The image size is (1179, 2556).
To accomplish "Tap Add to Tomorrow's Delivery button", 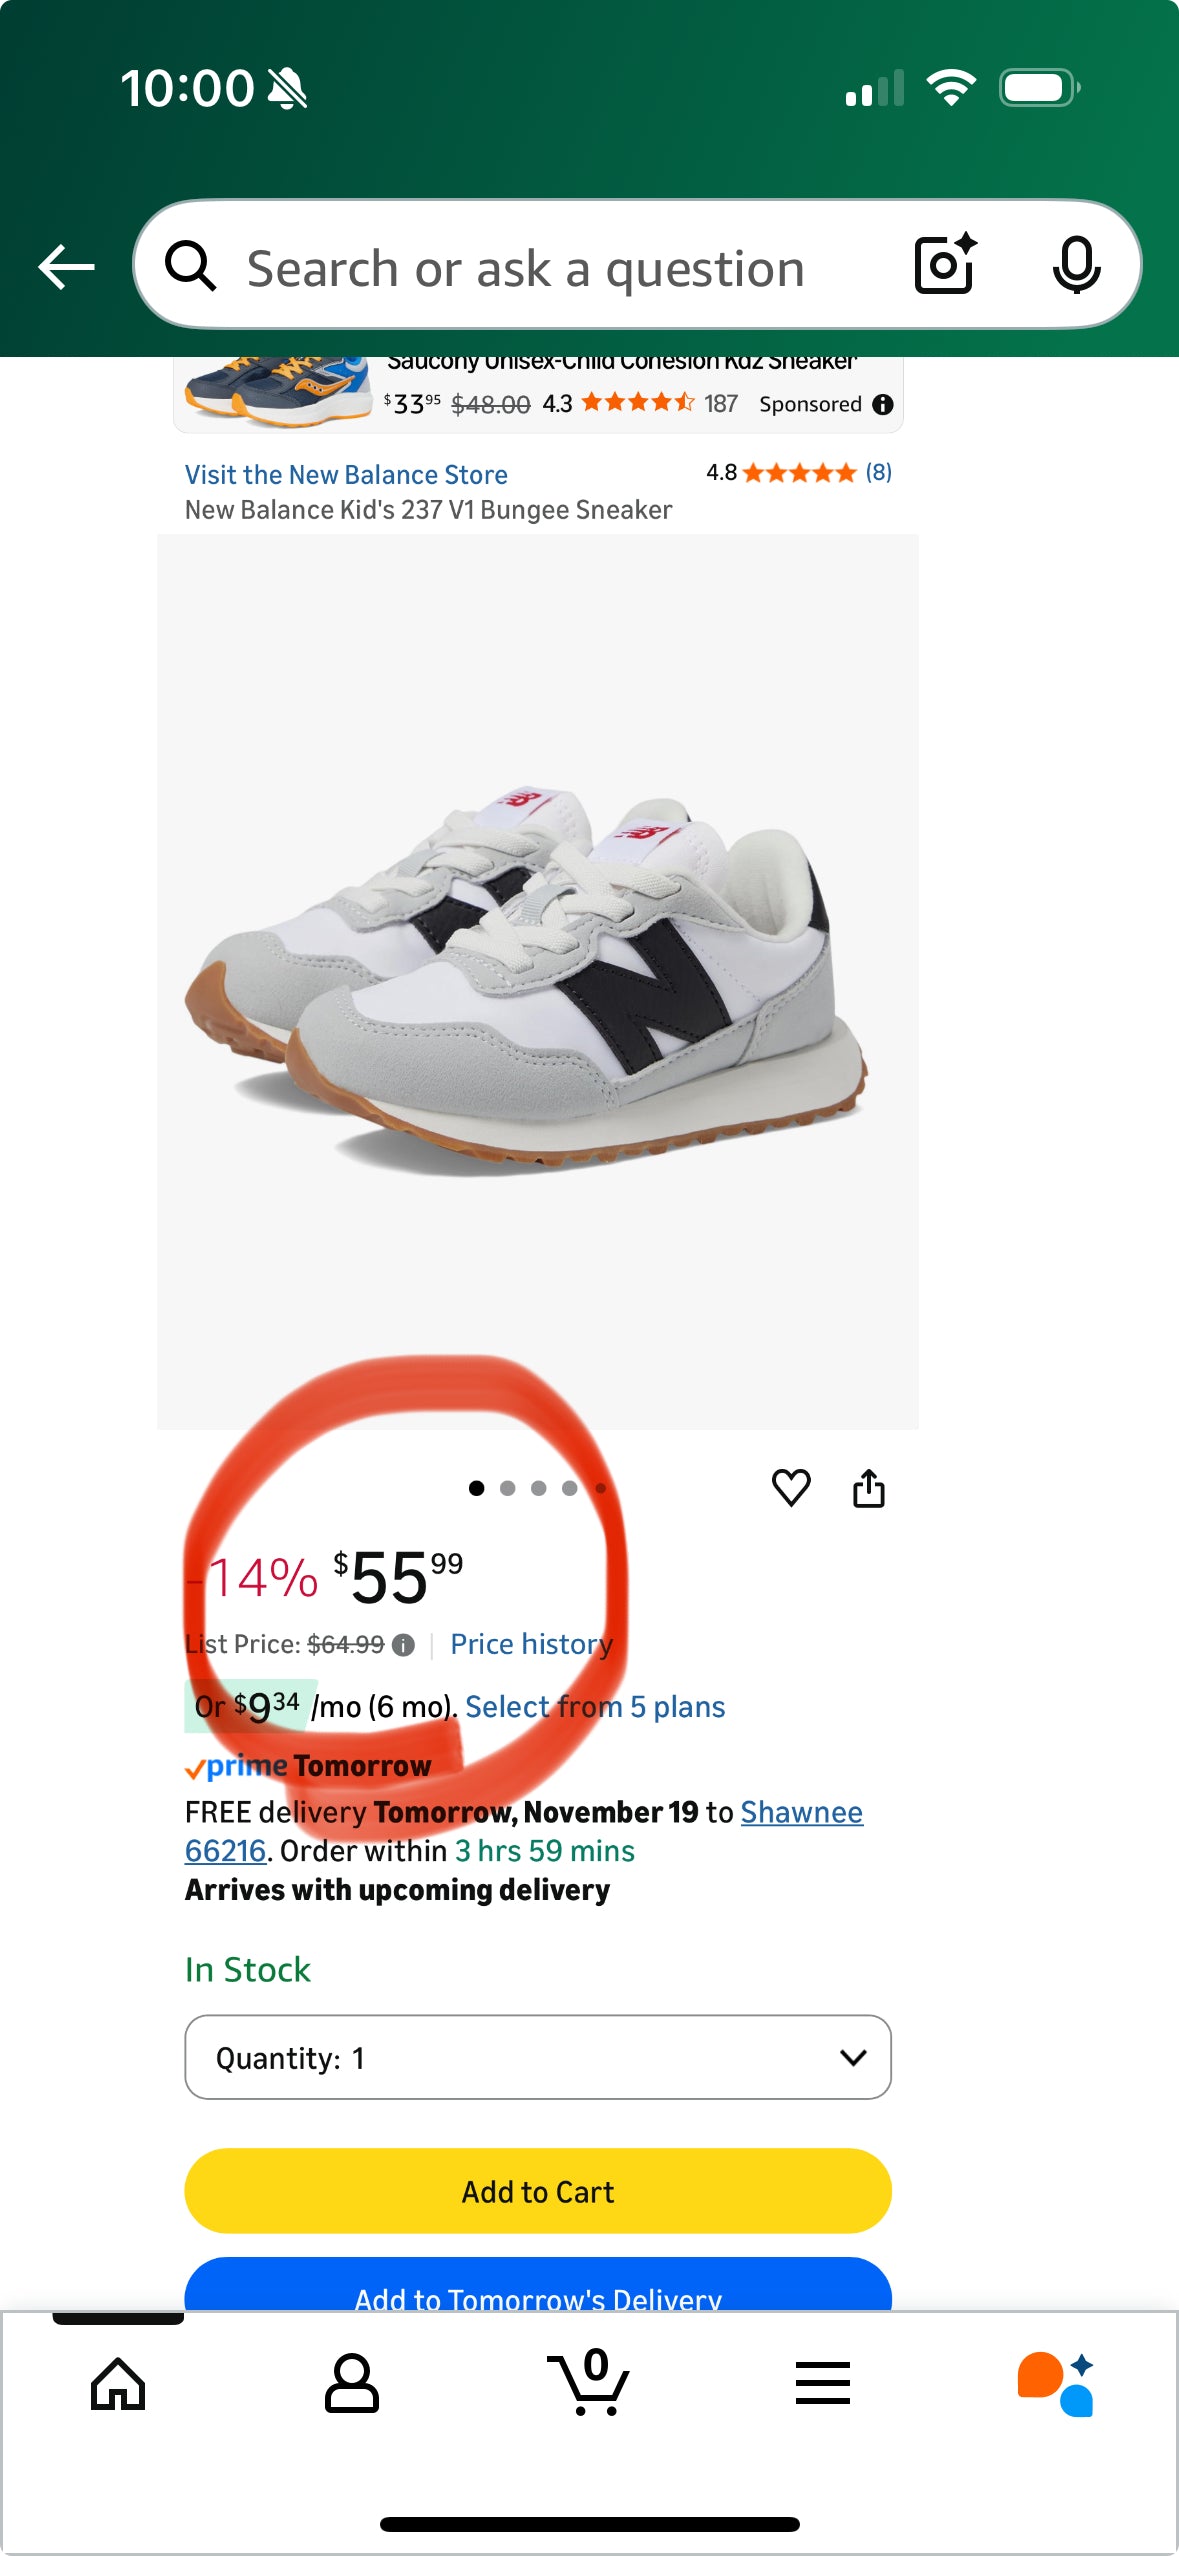I will (x=538, y=2287).
